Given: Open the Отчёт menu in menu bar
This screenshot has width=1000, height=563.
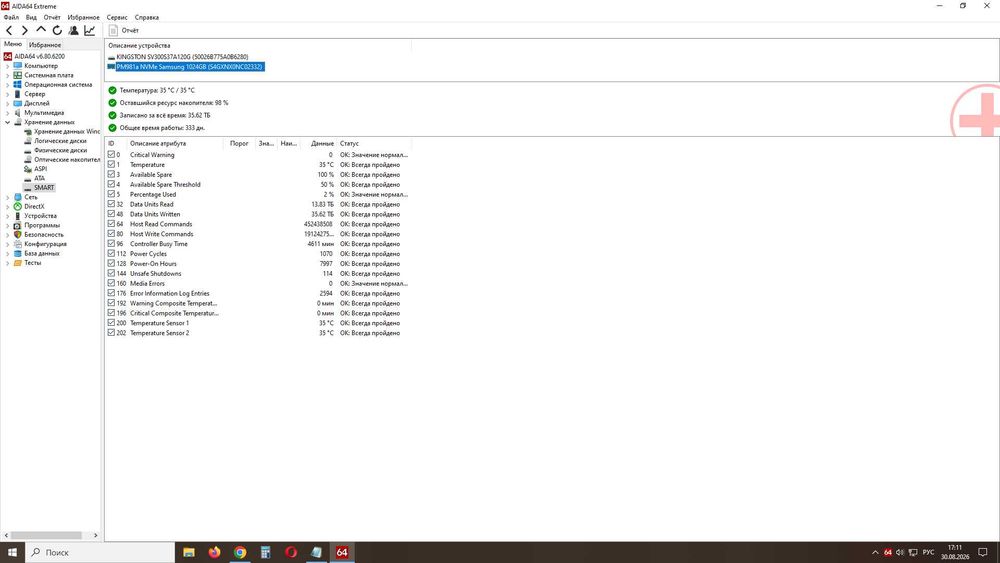Looking at the screenshot, I should [x=52, y=17].
